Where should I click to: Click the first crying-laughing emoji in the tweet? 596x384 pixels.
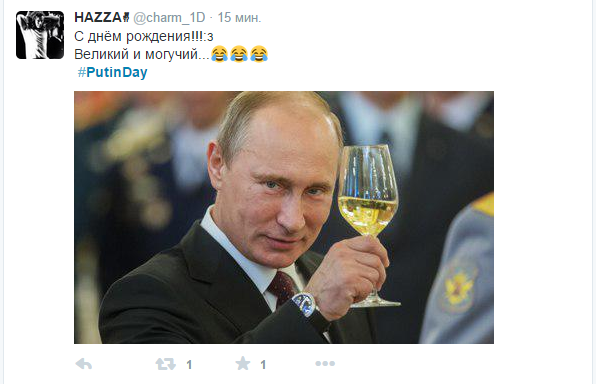pos(219,54)
